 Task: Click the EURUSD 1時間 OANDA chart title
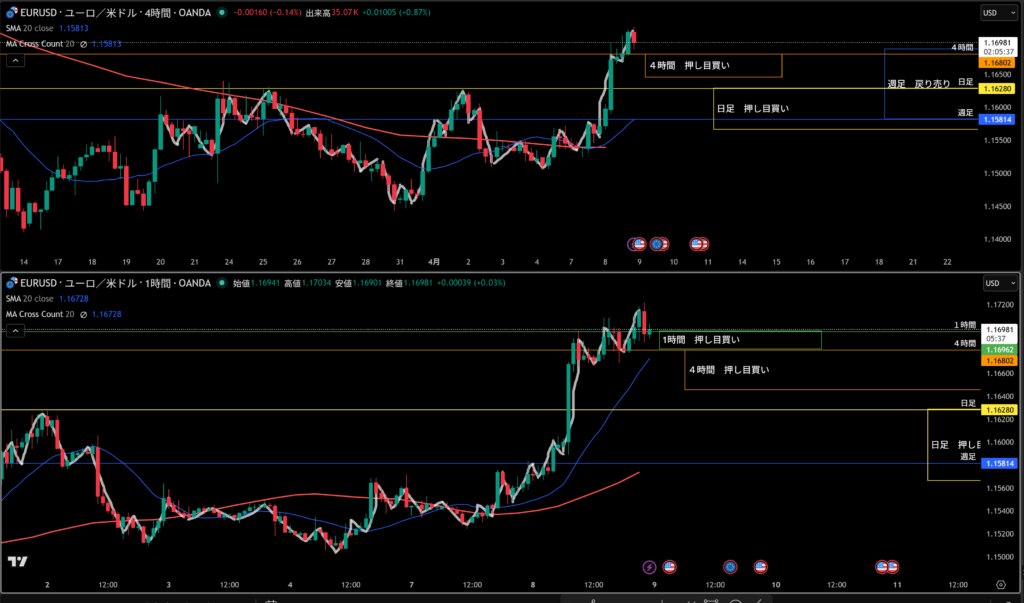(x=110, y=283)
